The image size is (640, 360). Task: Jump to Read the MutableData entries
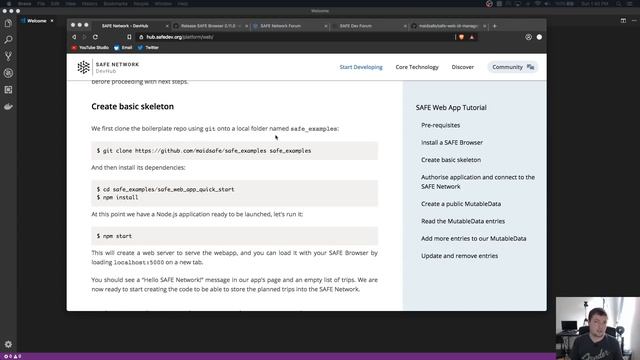click(463, 221)
